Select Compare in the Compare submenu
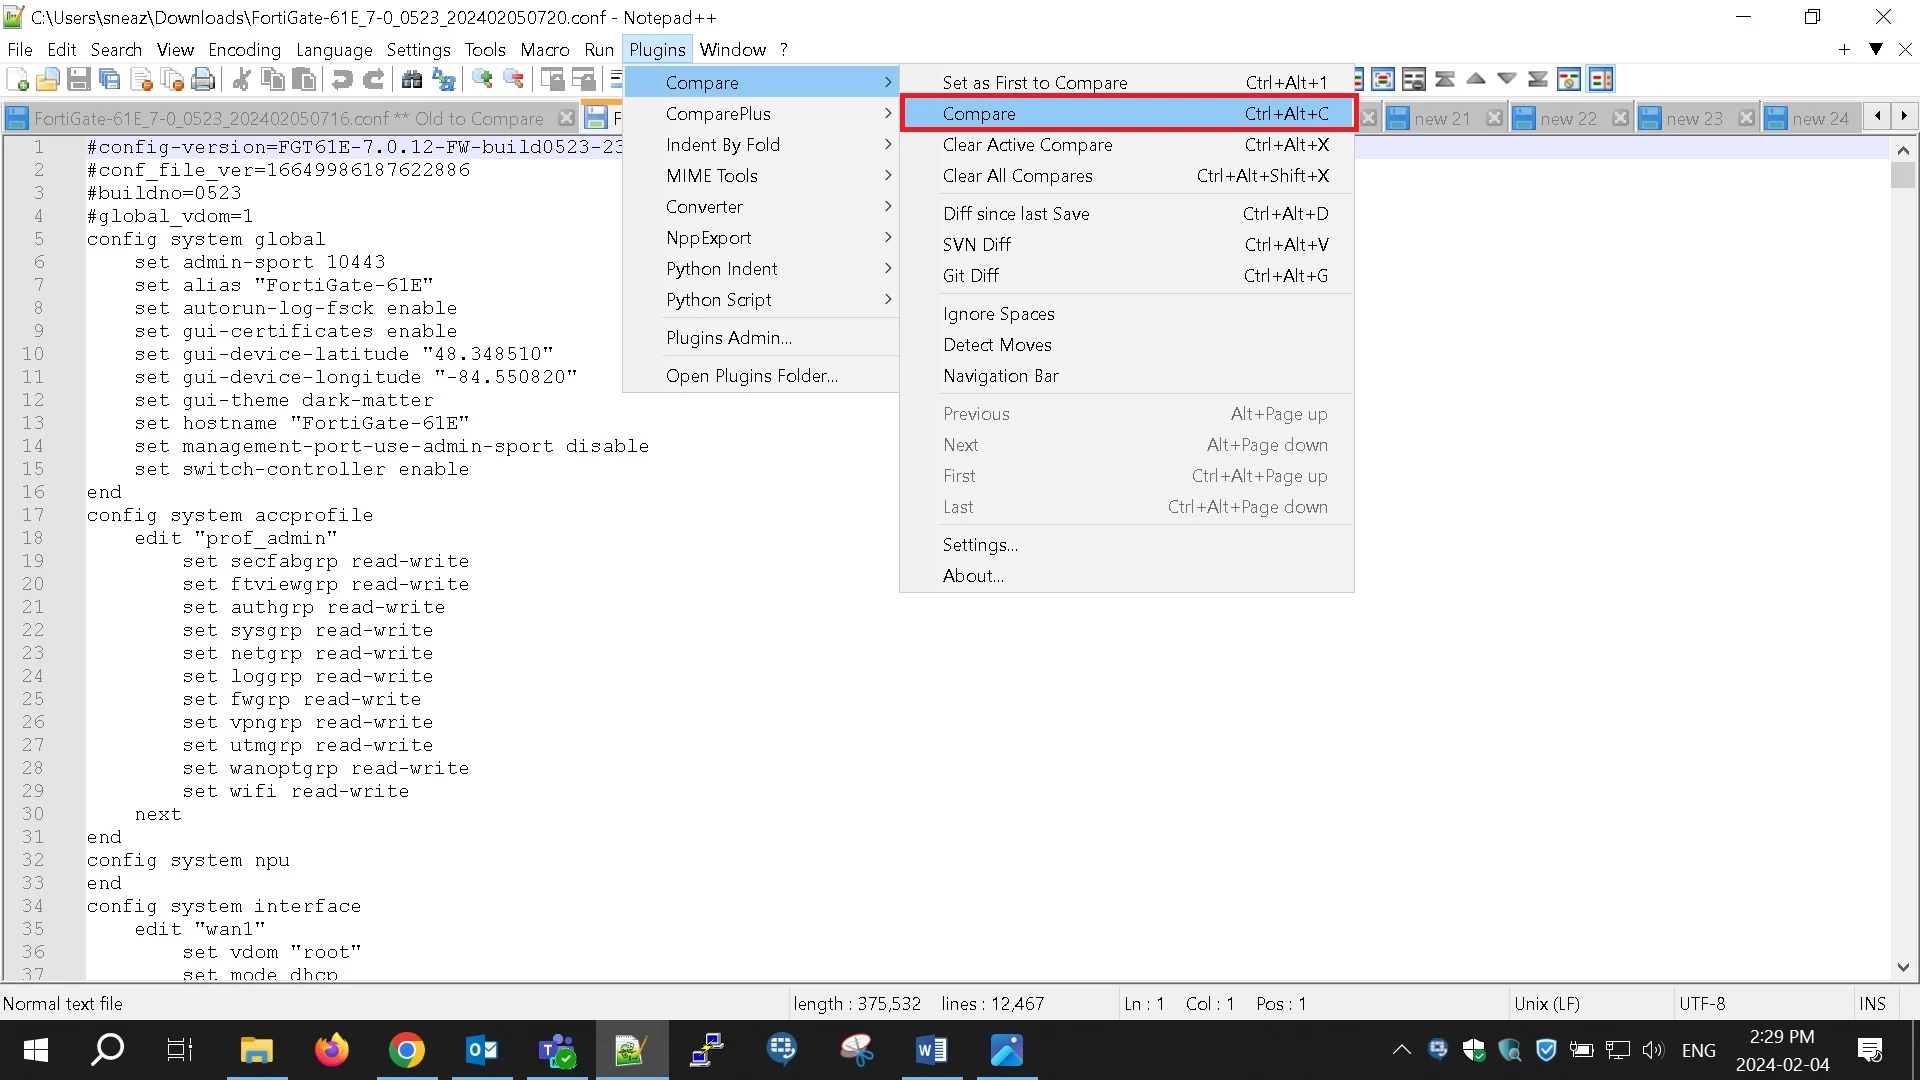Screen dimensions: 1920x1080 pos(1127,114)
